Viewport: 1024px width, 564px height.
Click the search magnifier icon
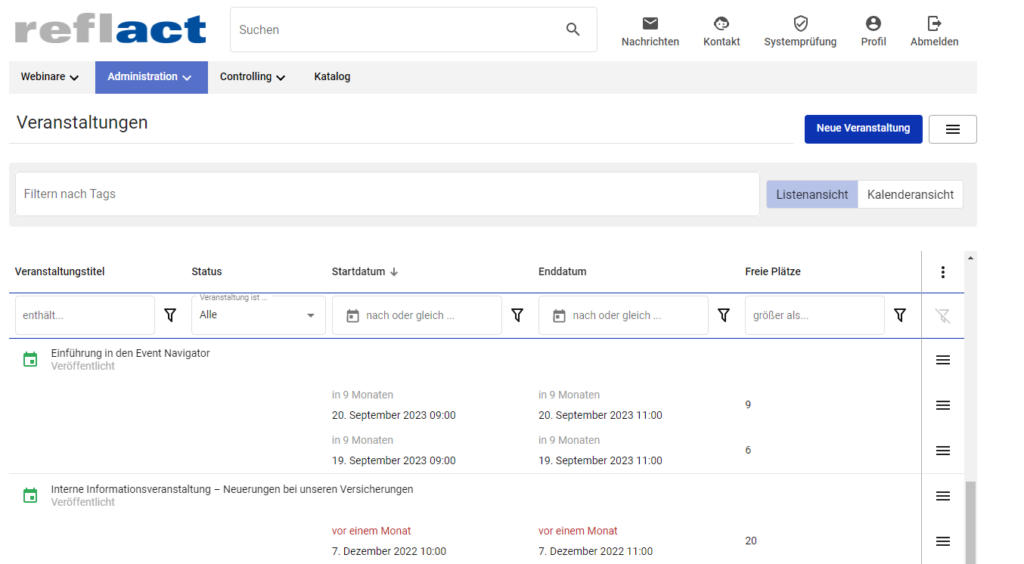pos(573,29)
